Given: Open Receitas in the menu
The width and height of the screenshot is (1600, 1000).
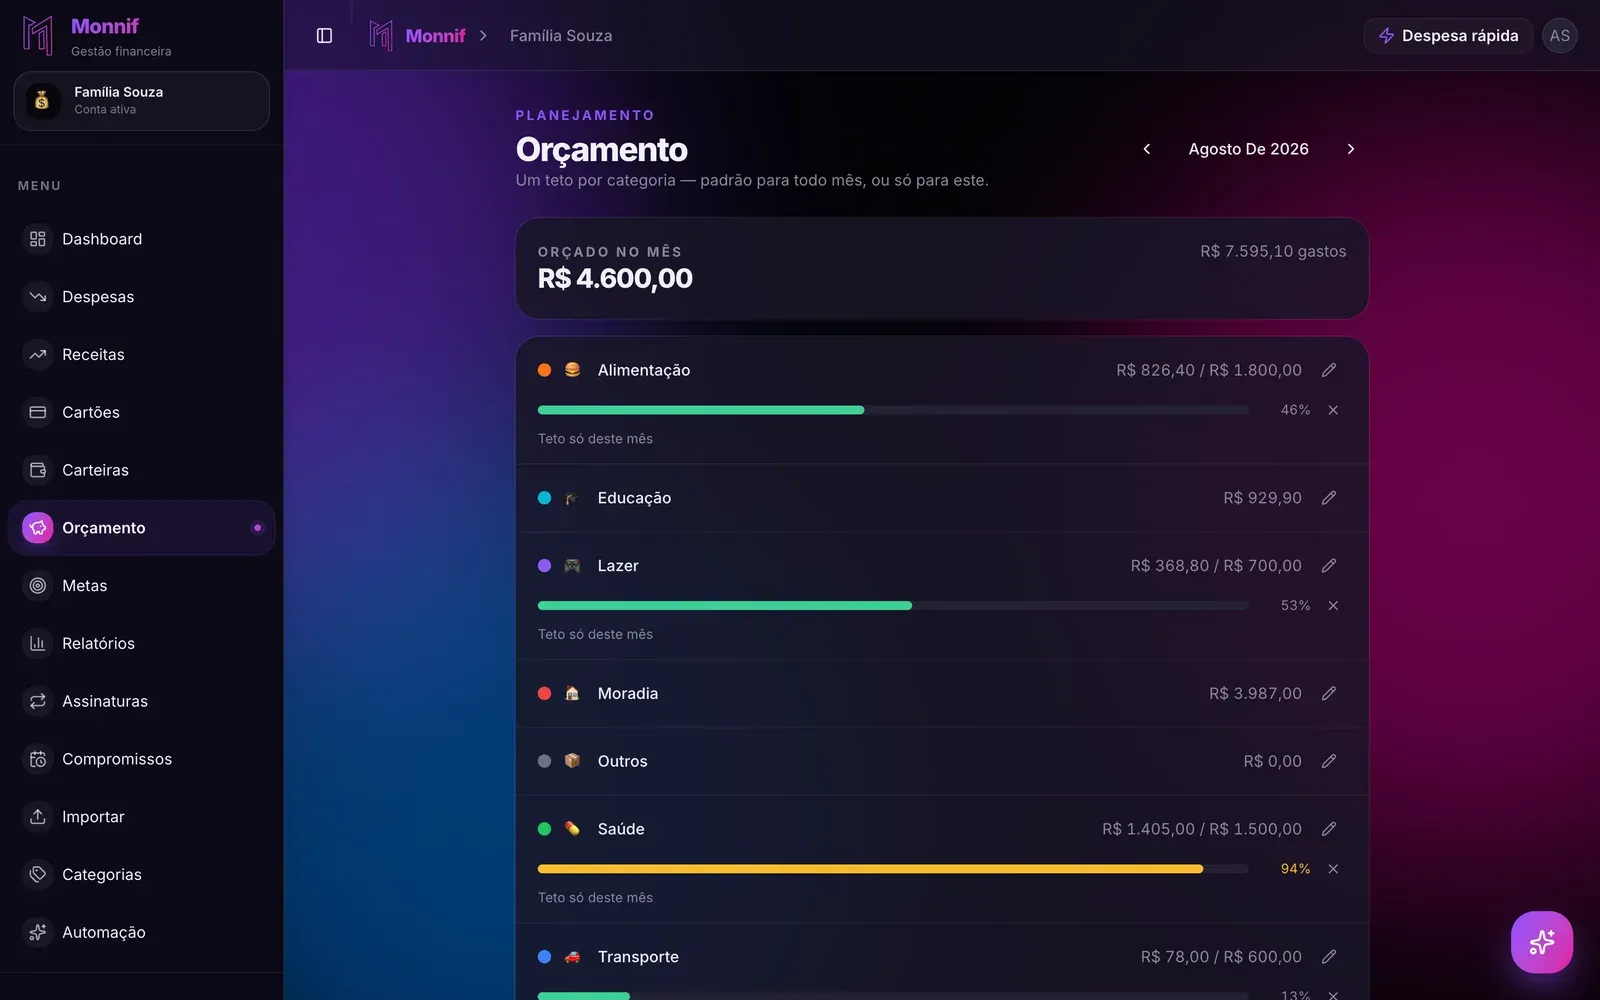Looking at the screenshot, I should (x=141, y=355).
